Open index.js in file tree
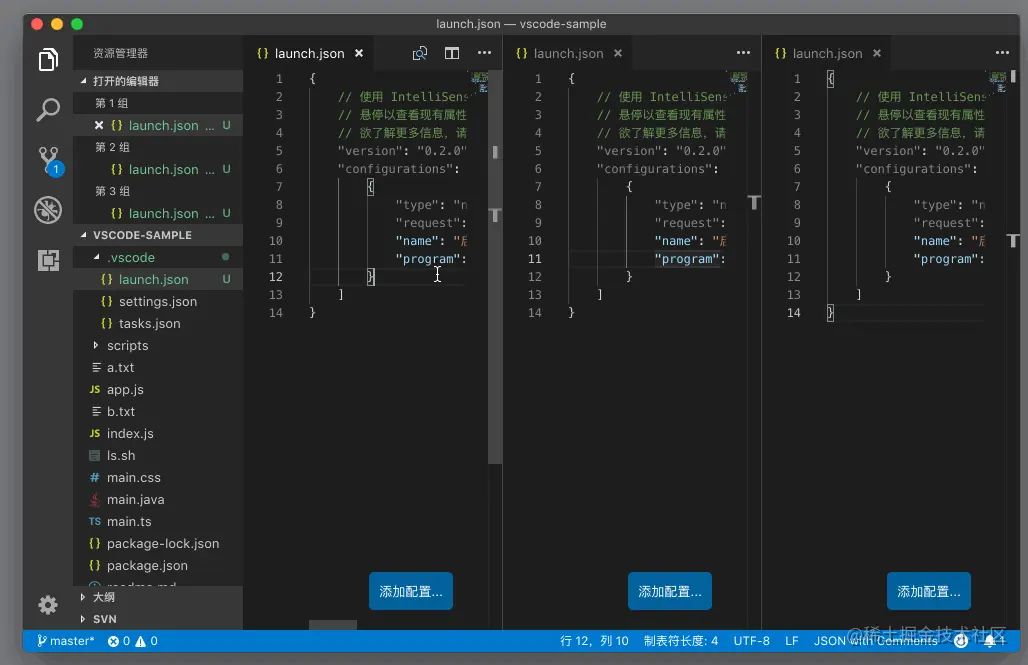This screenshot has width=1028, height=665. point(158,433)
